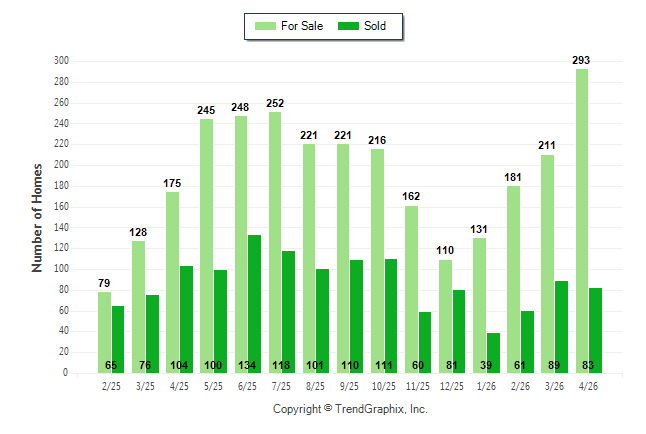Click the Number of Homes axis title

pyautogui.click(x=37, y=218)
